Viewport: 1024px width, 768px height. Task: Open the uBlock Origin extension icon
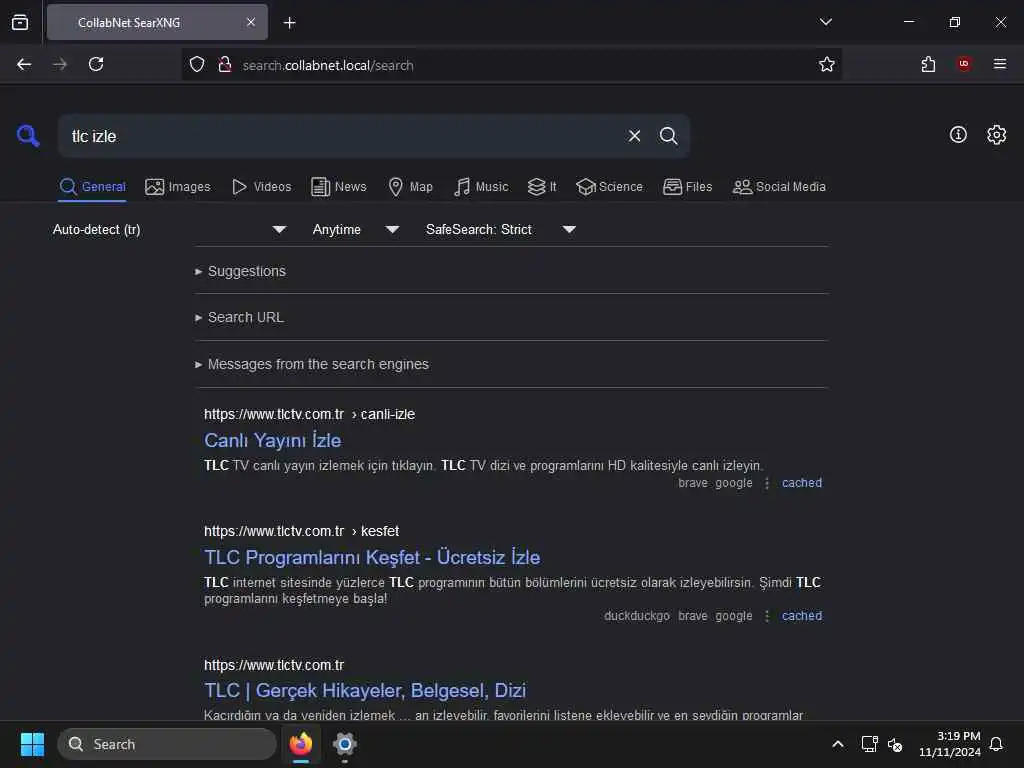coord(964,64)
